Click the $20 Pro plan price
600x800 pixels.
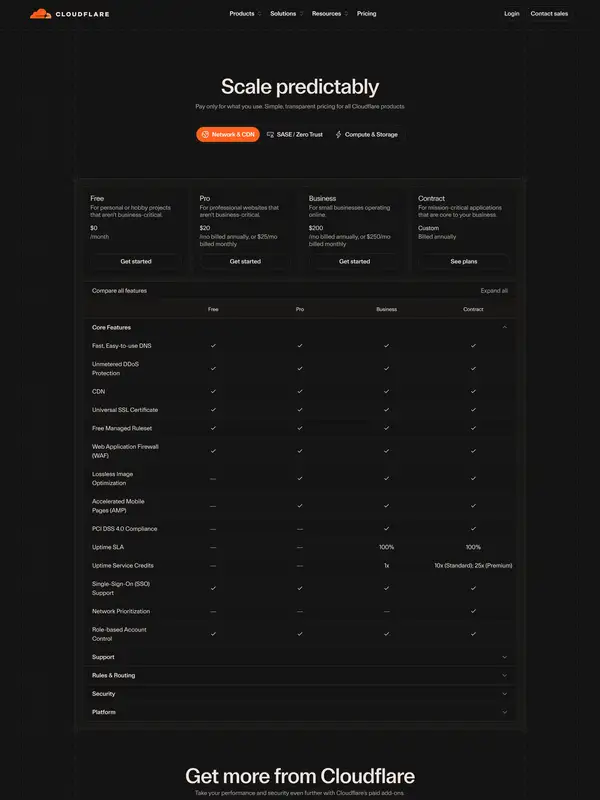205,228
